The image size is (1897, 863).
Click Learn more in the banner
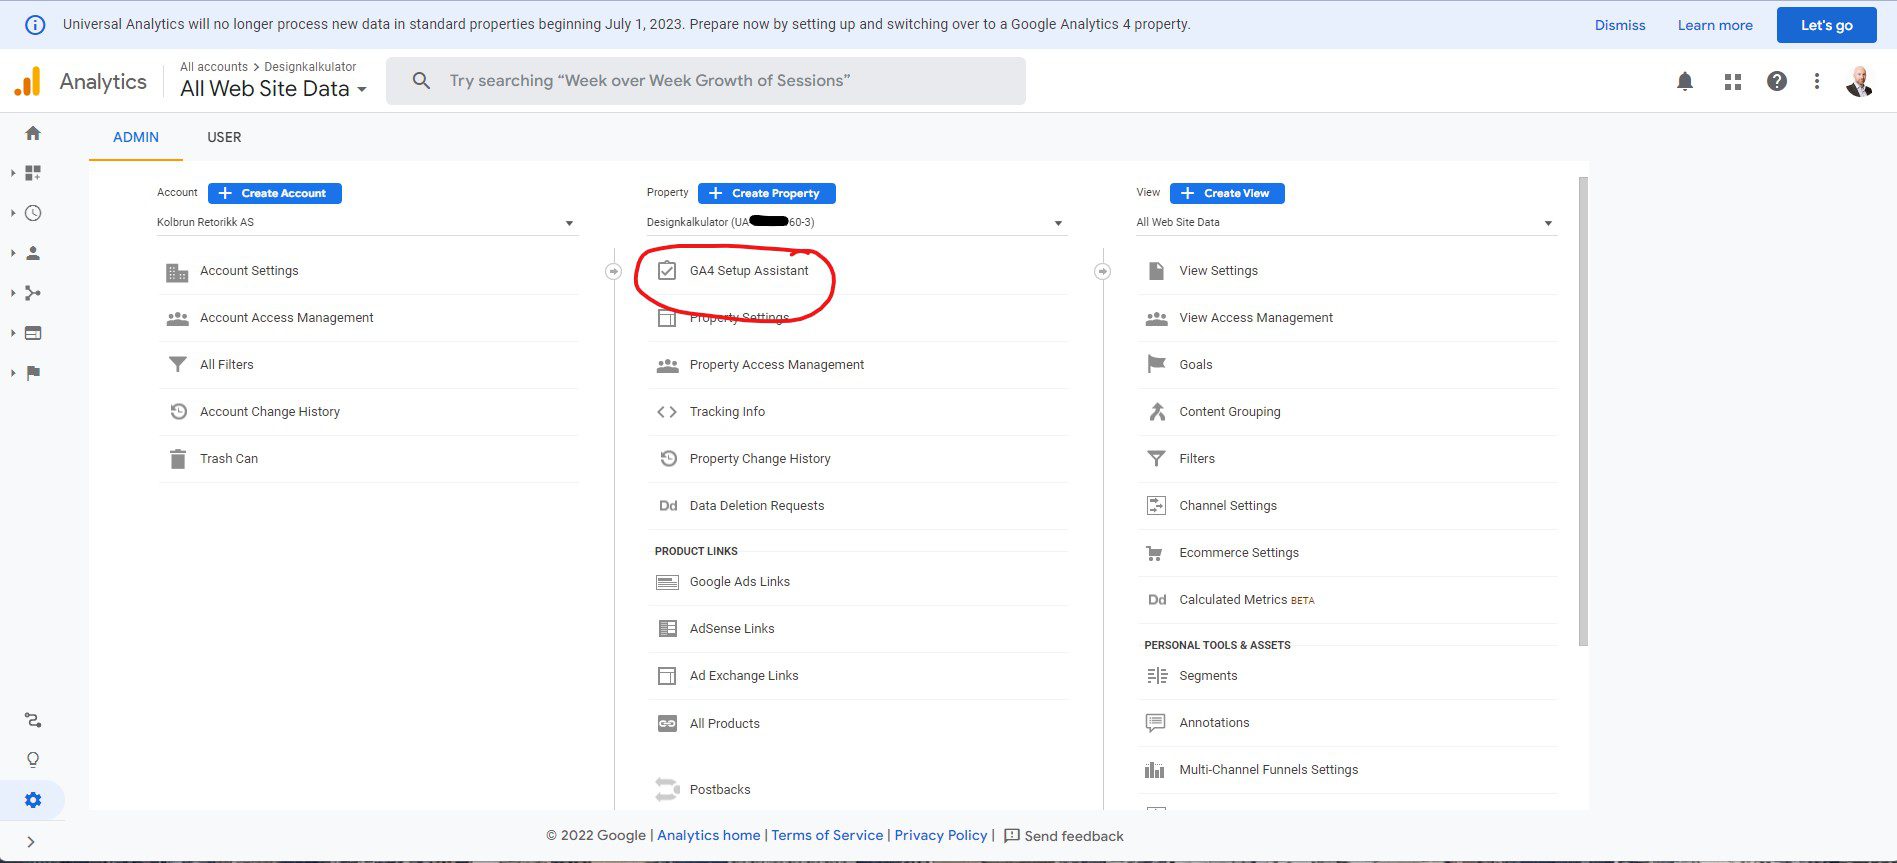tap(1715, 25)
